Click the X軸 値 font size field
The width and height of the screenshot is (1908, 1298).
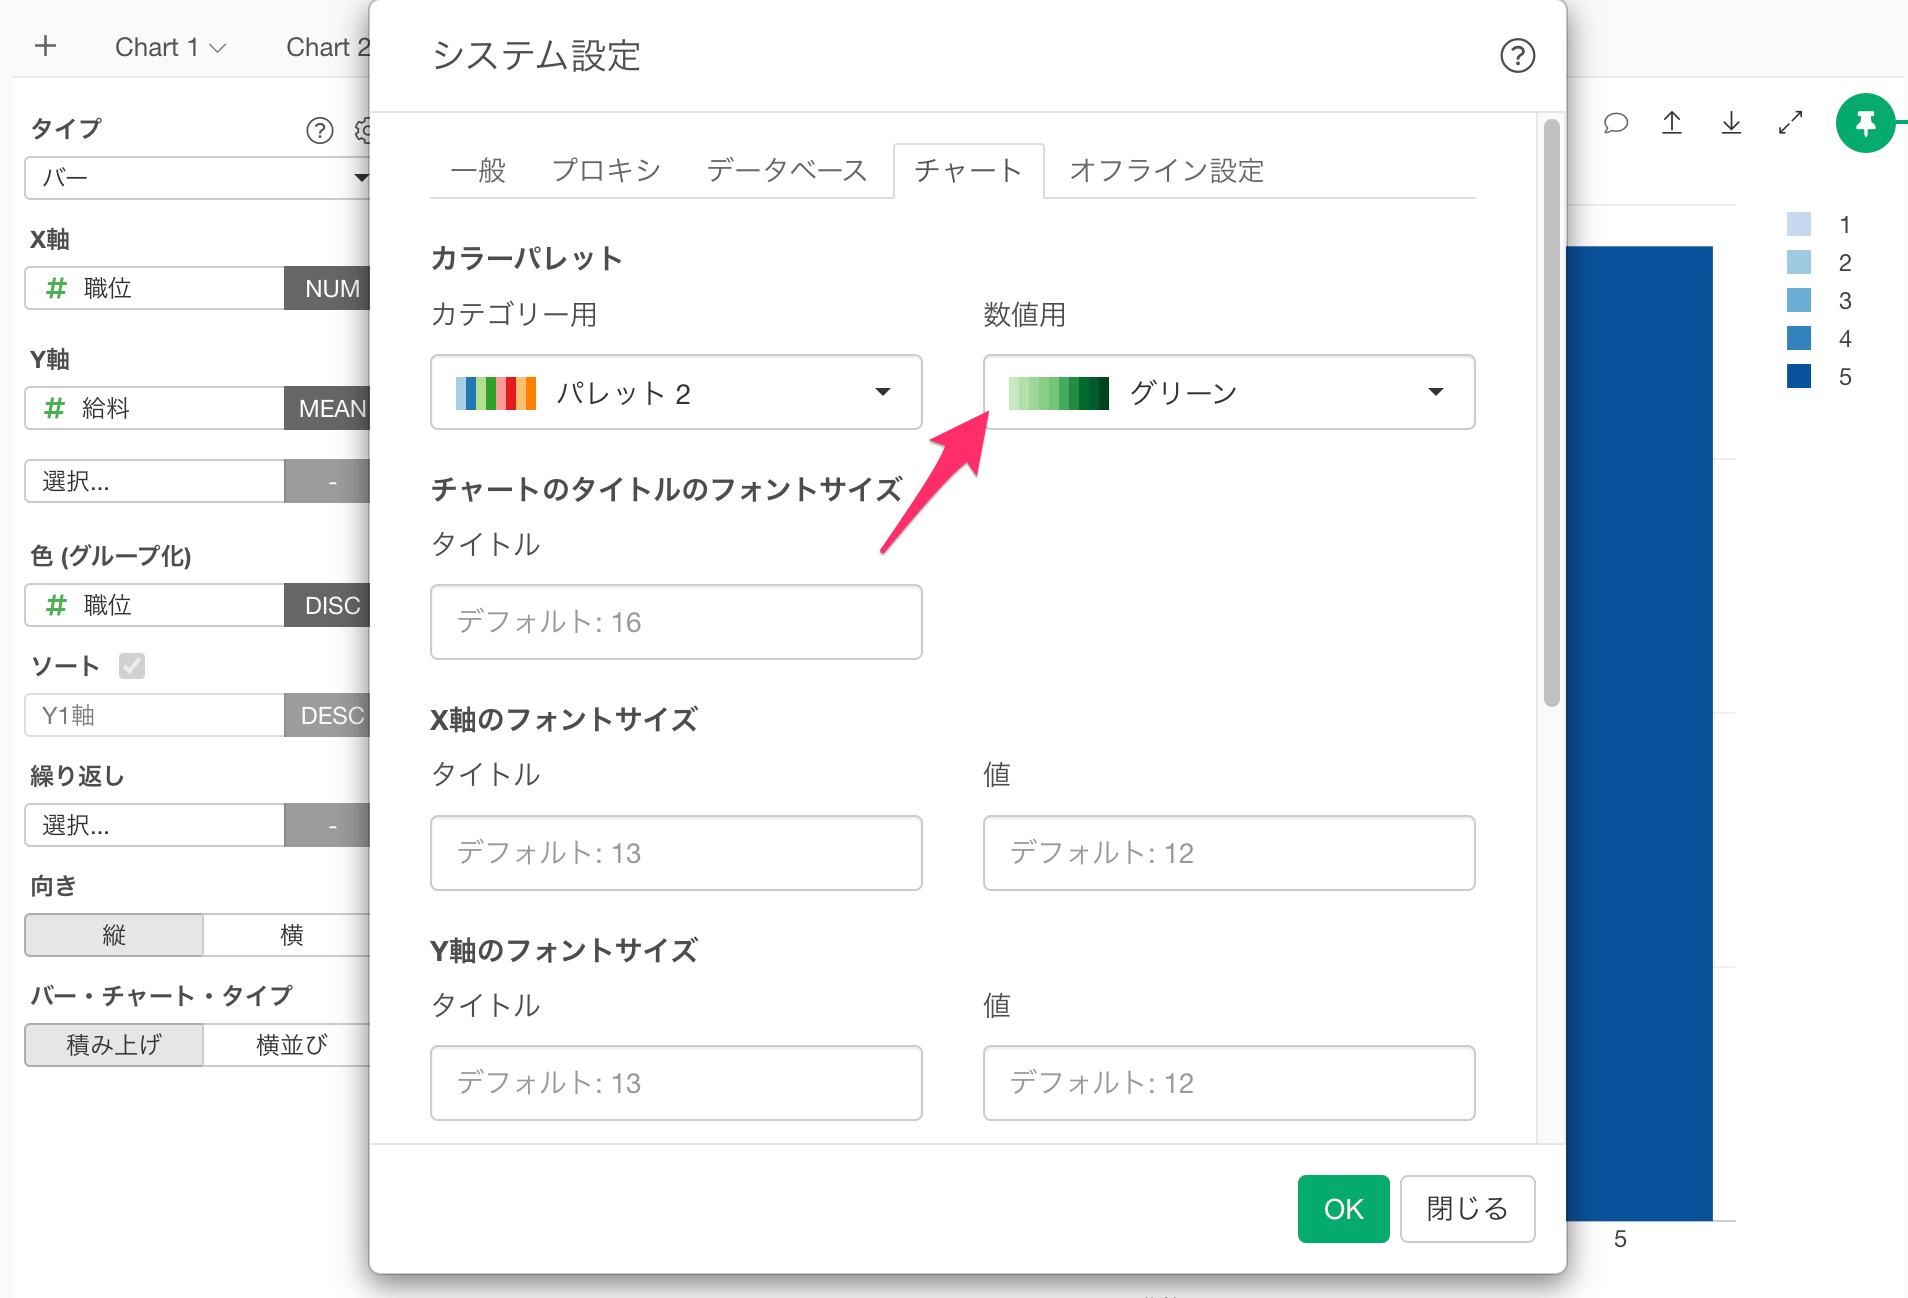(1229, 853)
